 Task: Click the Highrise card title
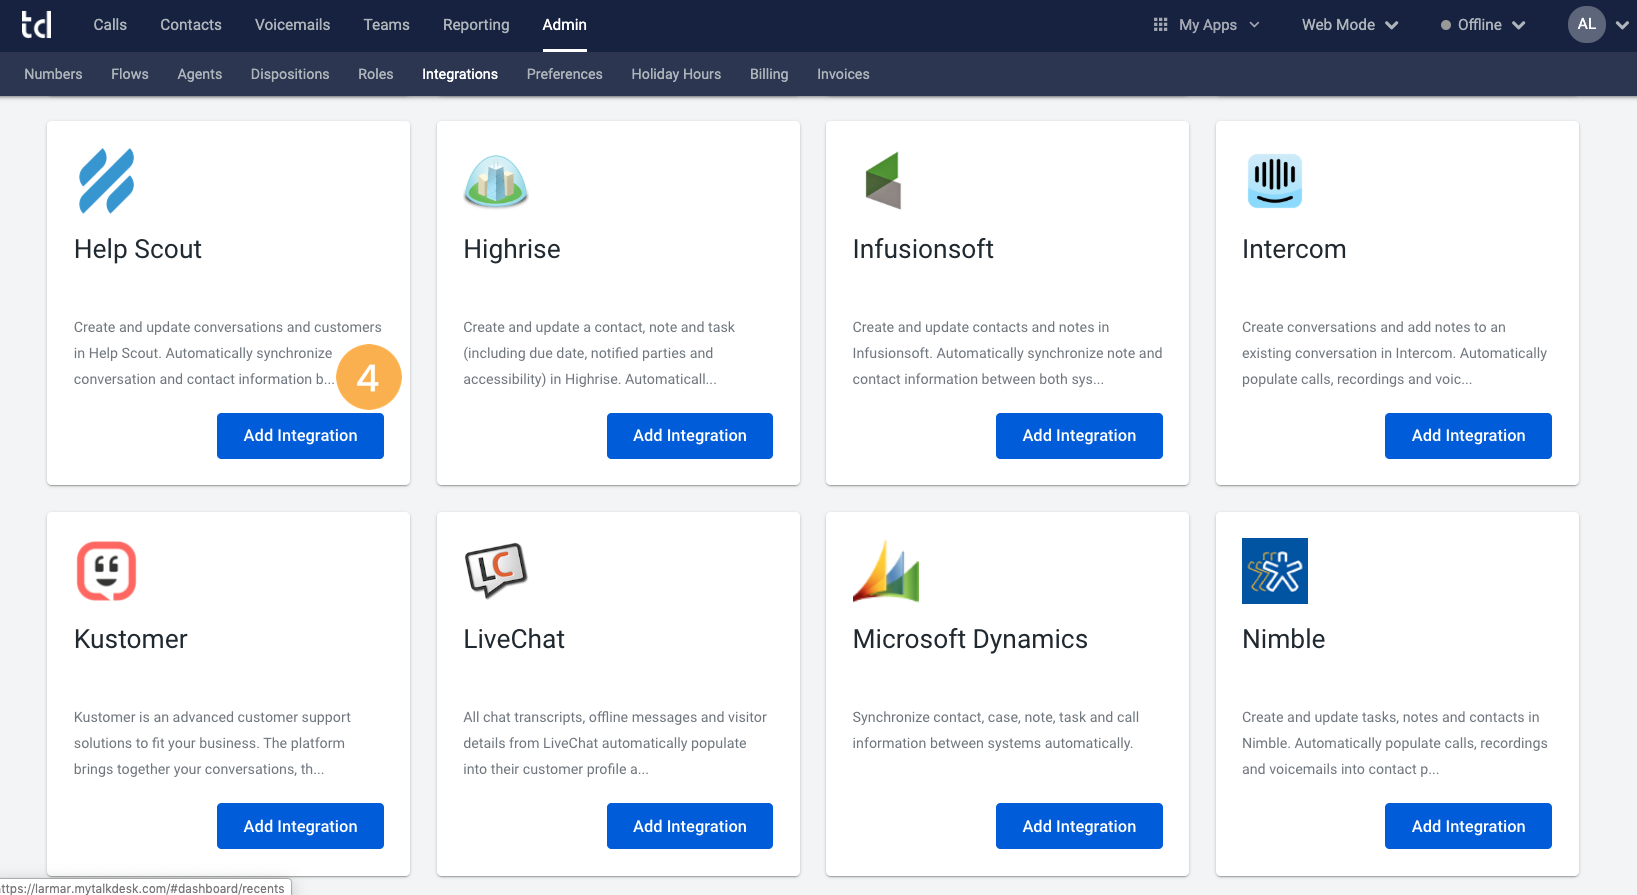click(512, 249)
